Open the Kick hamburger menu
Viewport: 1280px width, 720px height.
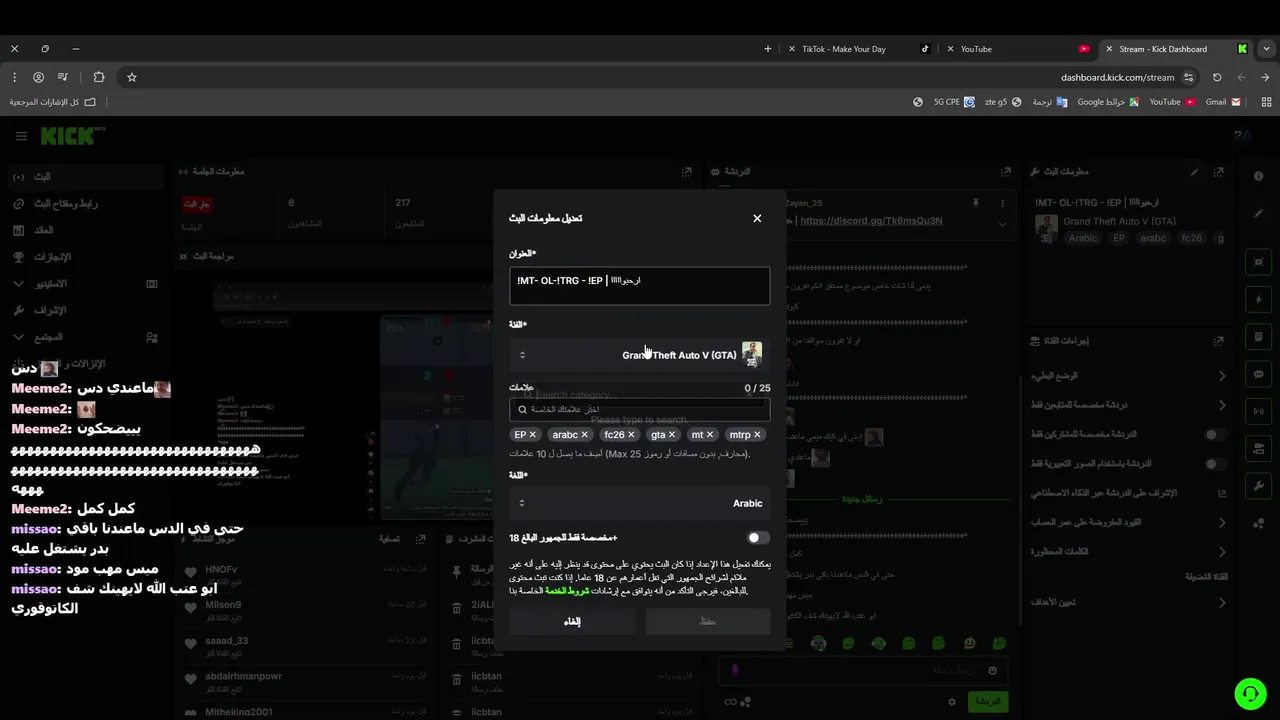click(x=21, y=136)
